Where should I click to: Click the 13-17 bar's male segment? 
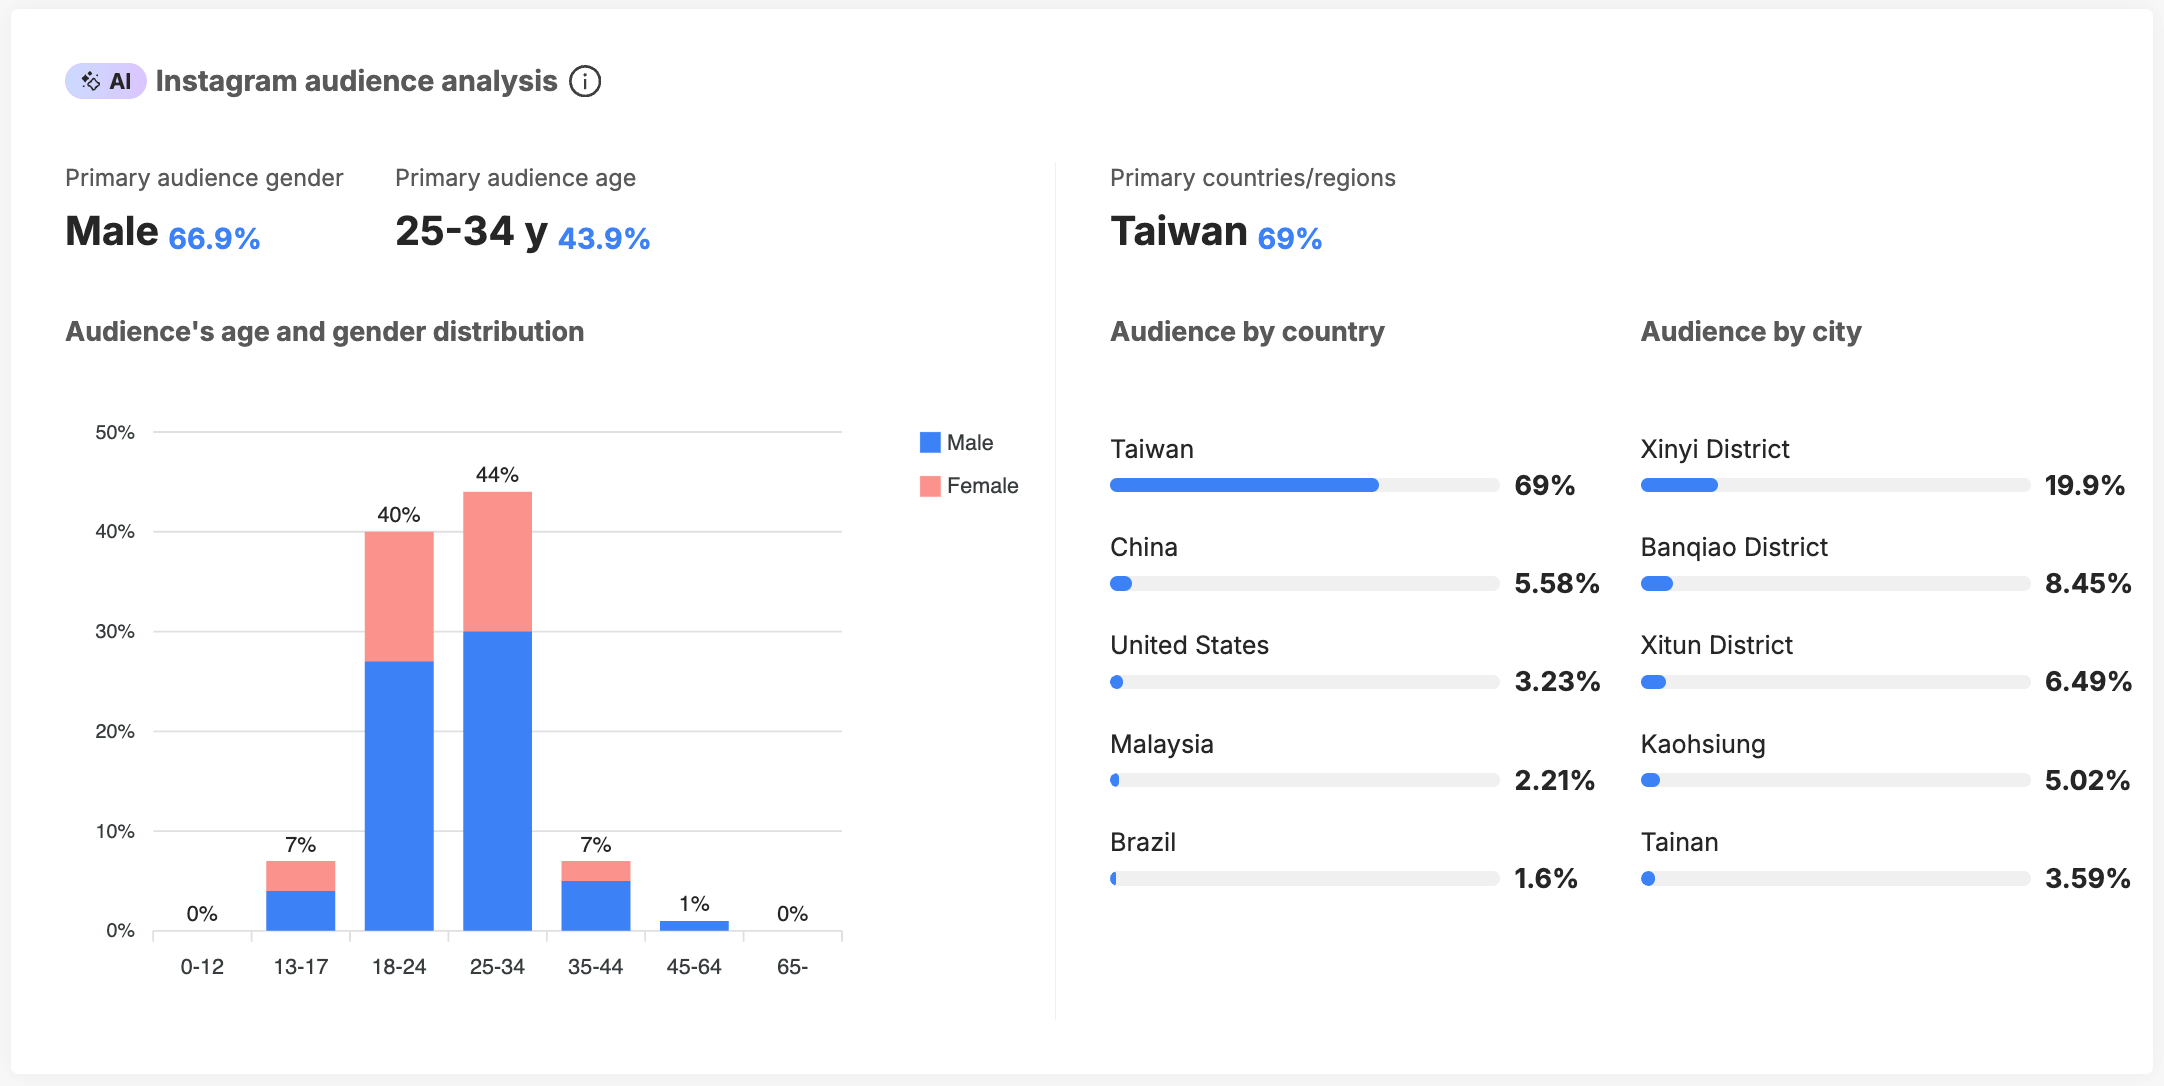300,911
